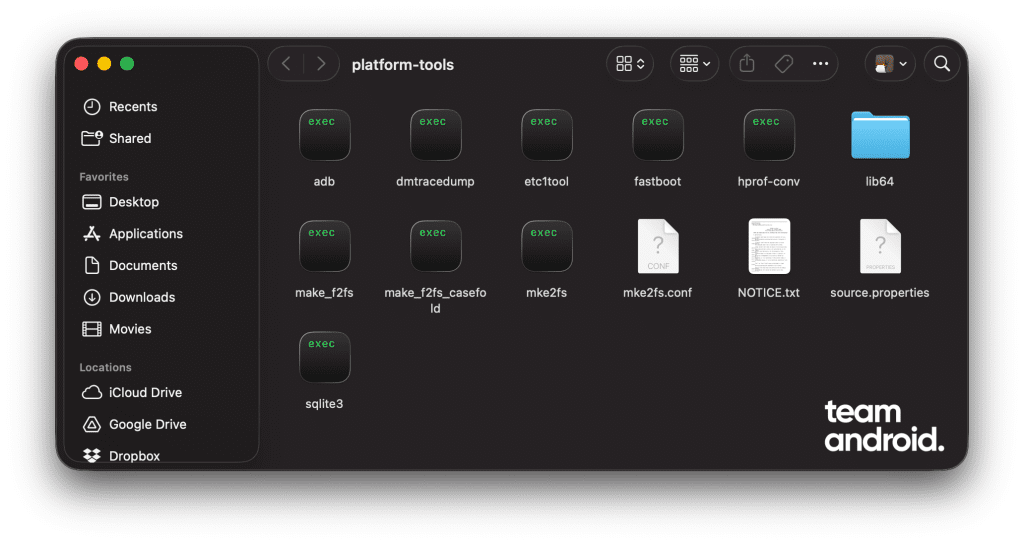1024x544 pixels.
Task: Click the NOTICE.txt file name label
Action: point(769,293)
